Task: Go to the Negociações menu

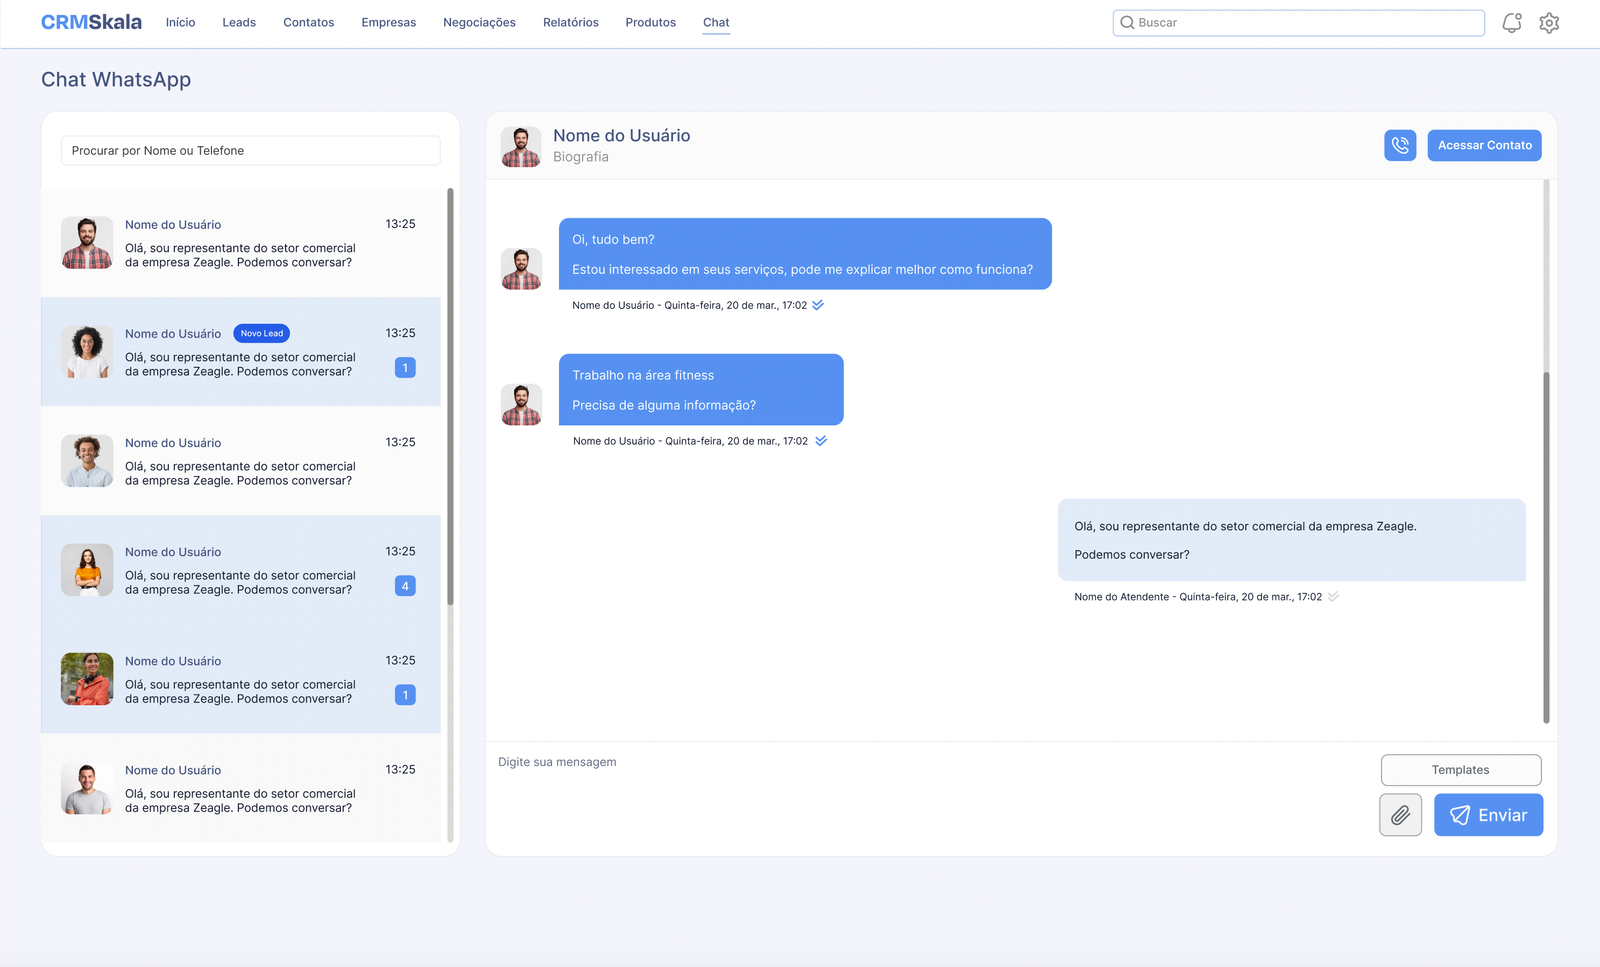Action: pyautogui.click(x=479, y=22)
